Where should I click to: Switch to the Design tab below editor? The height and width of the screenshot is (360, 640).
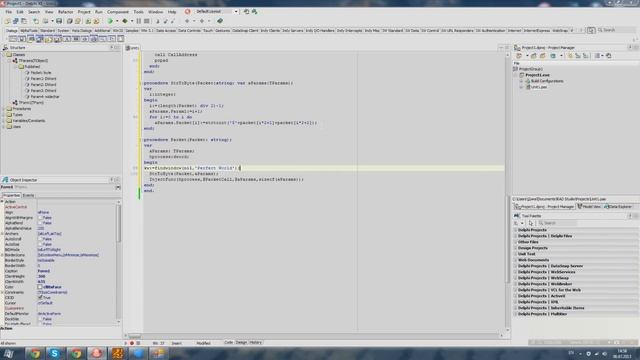pos(241,342)
